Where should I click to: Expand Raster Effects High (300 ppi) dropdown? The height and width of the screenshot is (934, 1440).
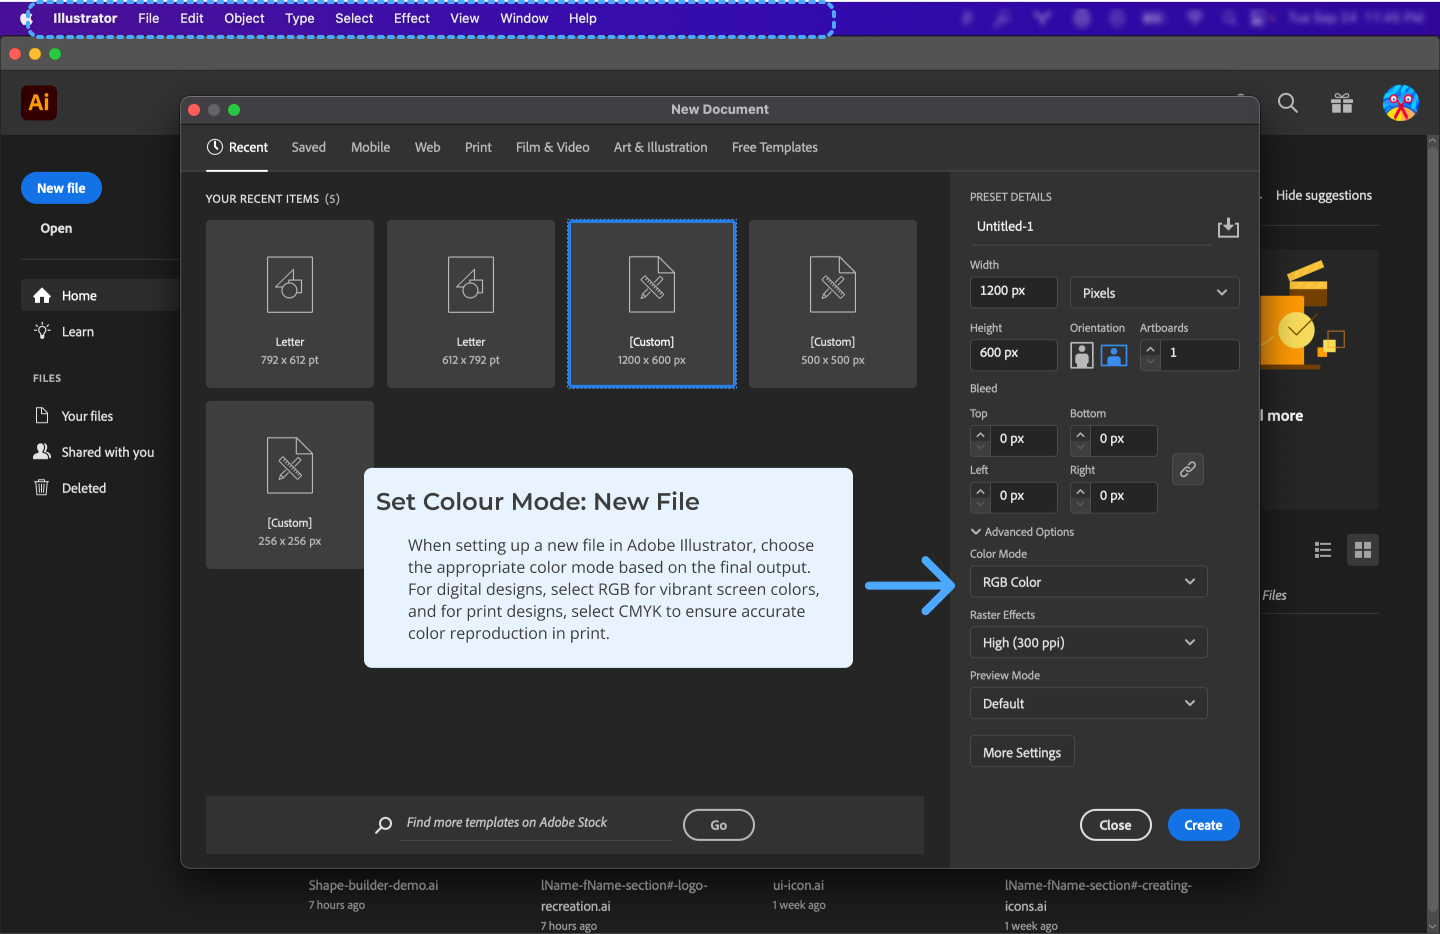pos(1088,643)
